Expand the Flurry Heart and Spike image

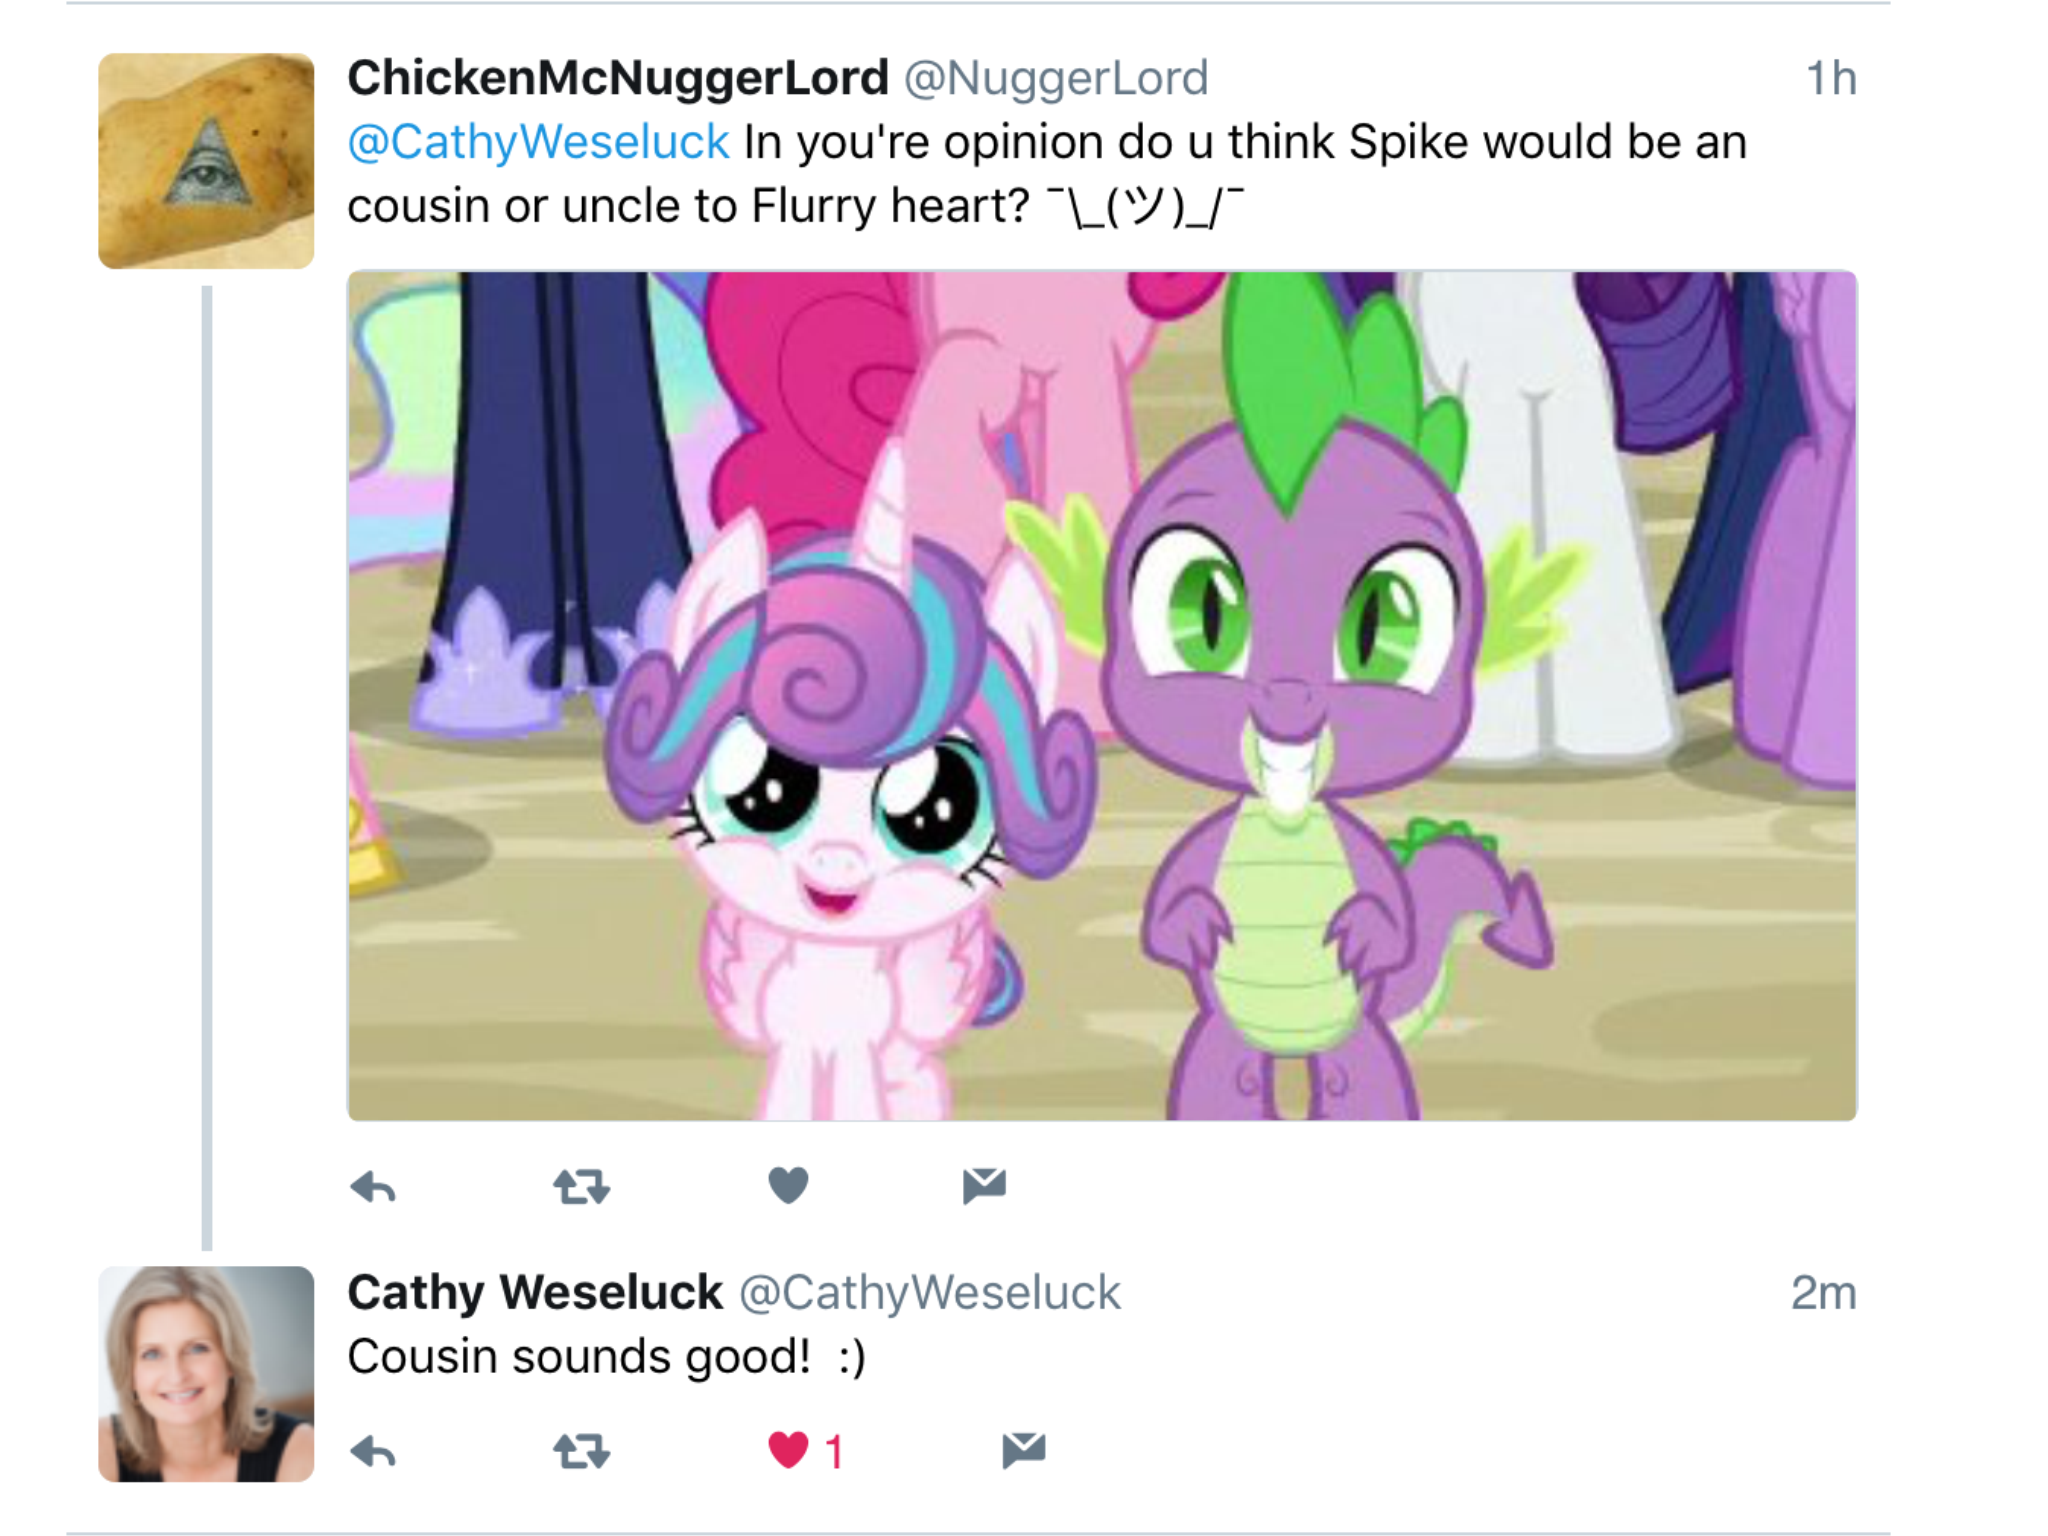tap(1102, 696)
